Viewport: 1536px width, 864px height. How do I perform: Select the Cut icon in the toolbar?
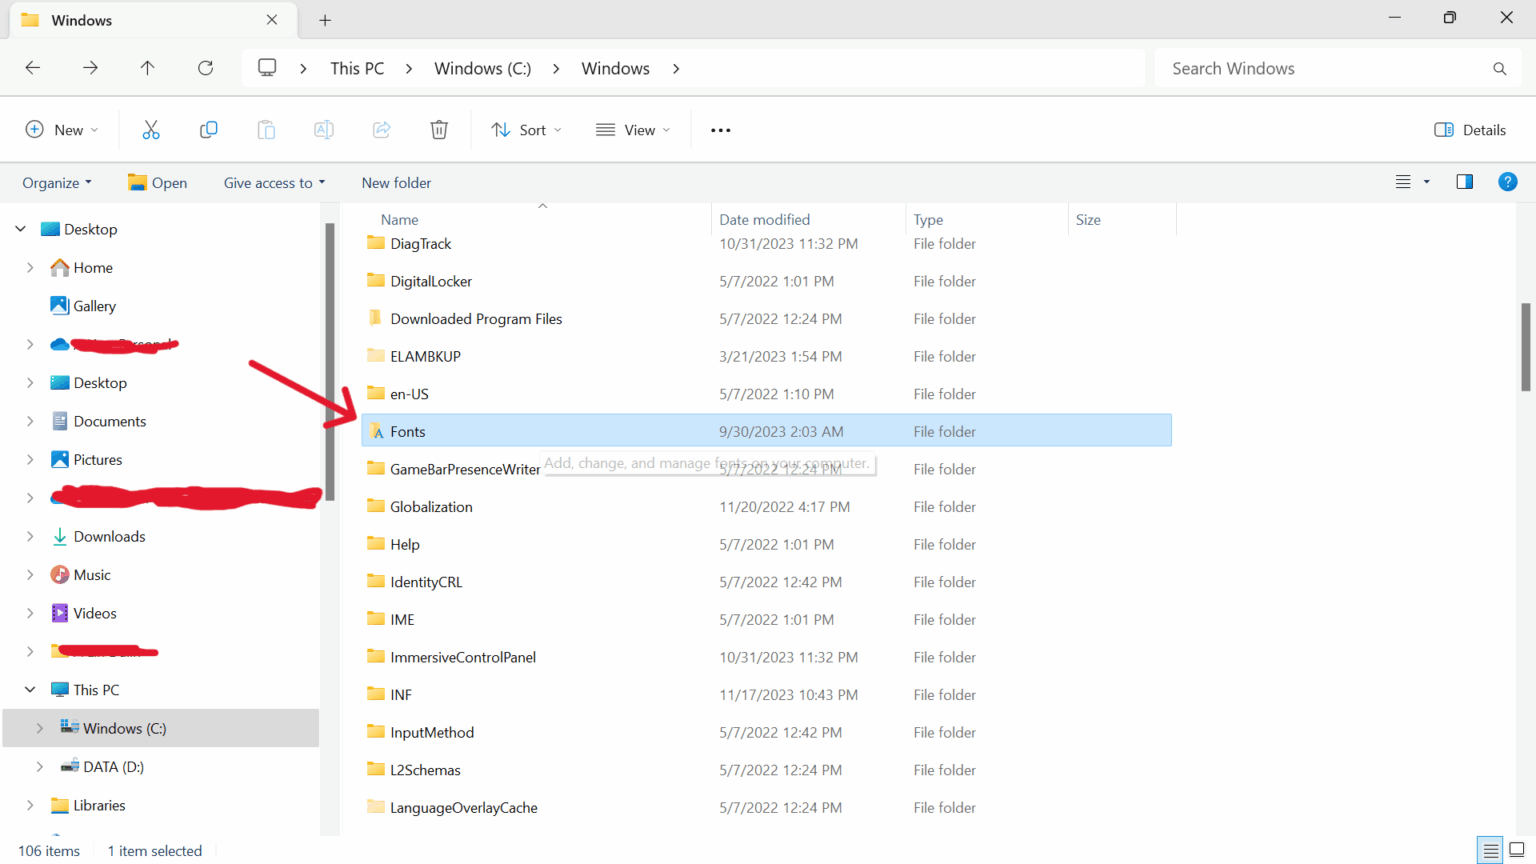[x=151, y=129]
